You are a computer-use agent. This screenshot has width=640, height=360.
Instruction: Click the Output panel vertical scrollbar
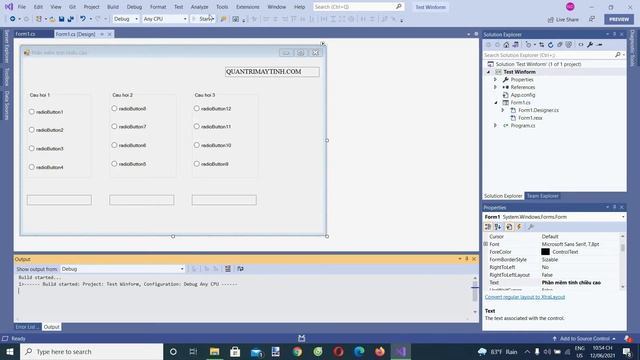[475, 295]
